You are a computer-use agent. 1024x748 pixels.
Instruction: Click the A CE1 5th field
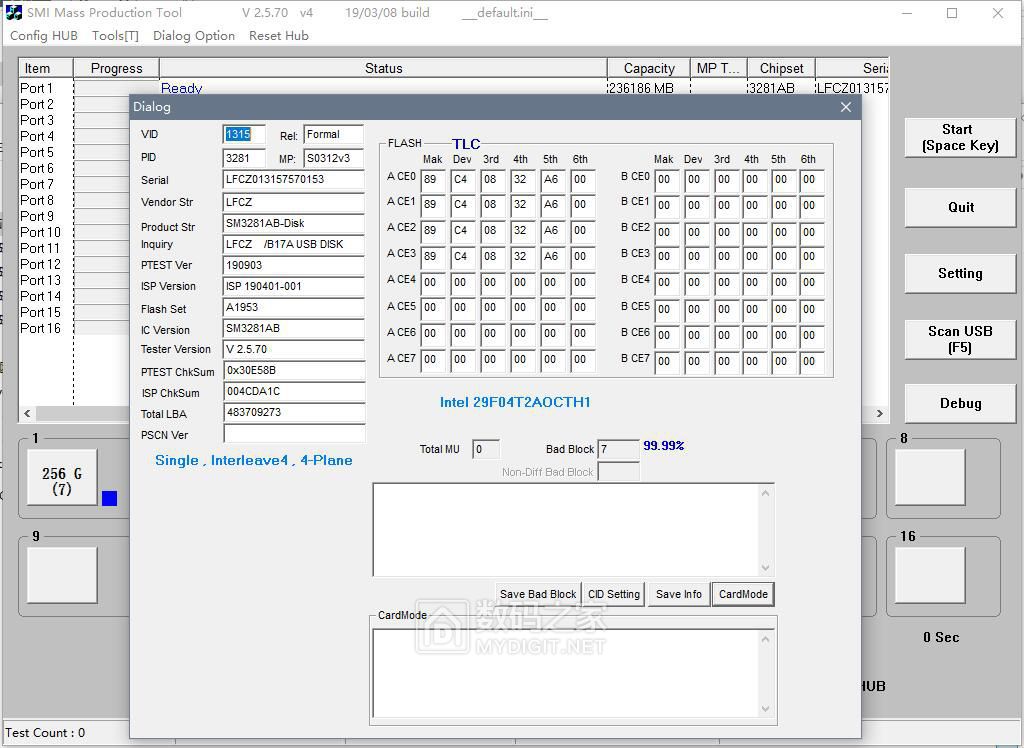pos(552,204)
